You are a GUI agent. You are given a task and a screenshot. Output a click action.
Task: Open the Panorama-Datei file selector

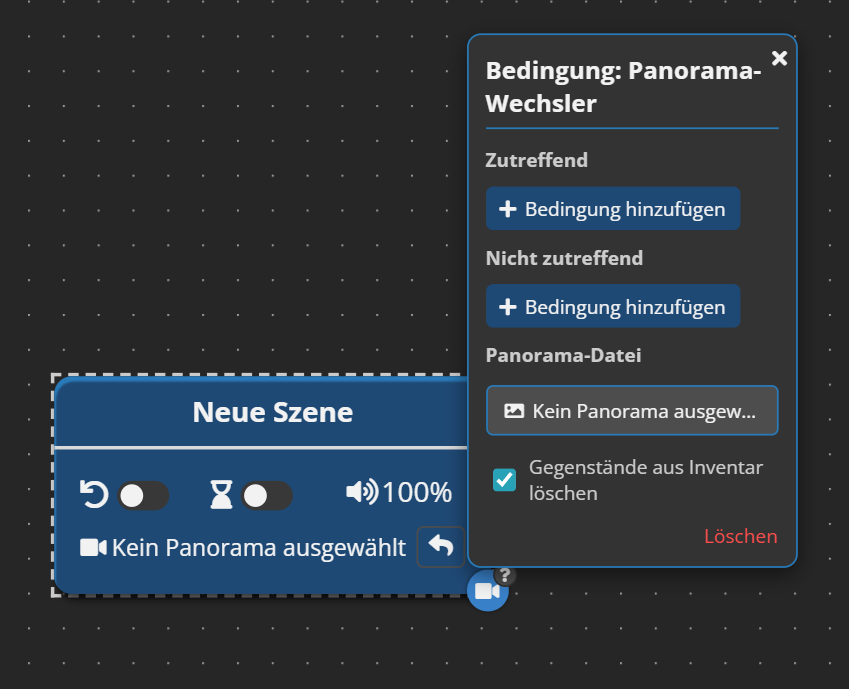pos(632,410)
